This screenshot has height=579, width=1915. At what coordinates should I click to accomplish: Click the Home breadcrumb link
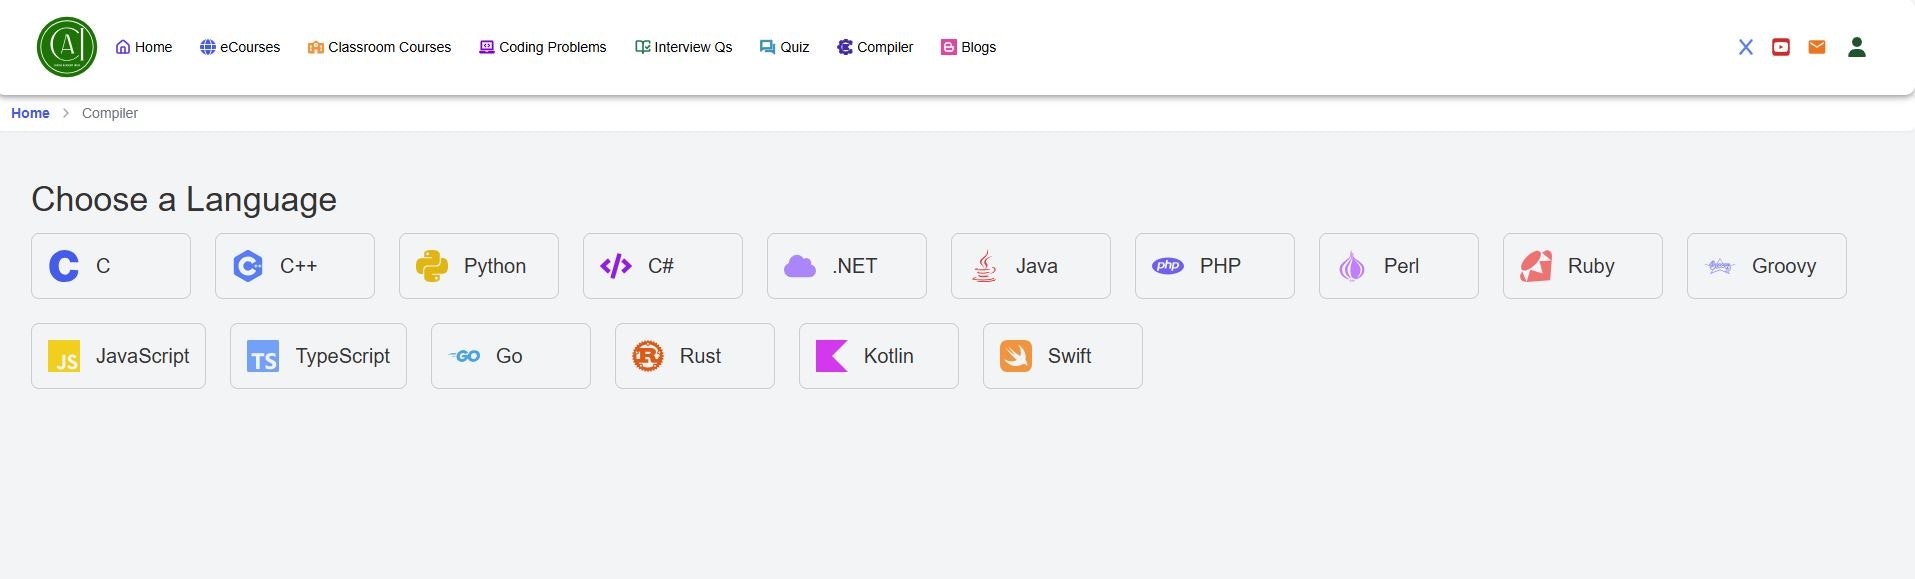tap(30, 113)
